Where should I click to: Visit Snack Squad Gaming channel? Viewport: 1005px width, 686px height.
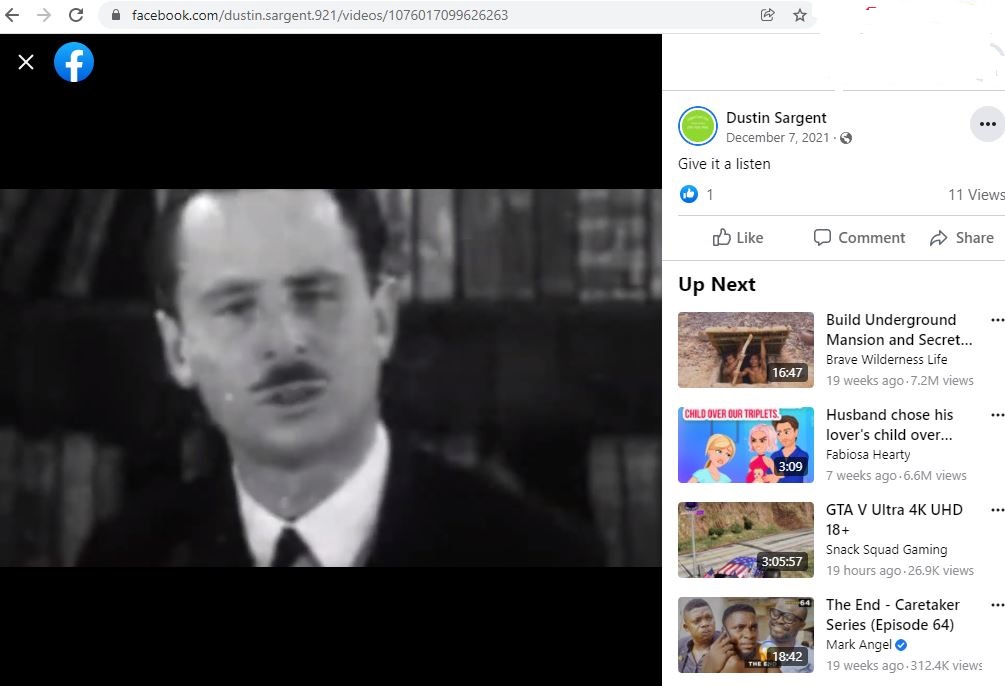click(886, 549)
